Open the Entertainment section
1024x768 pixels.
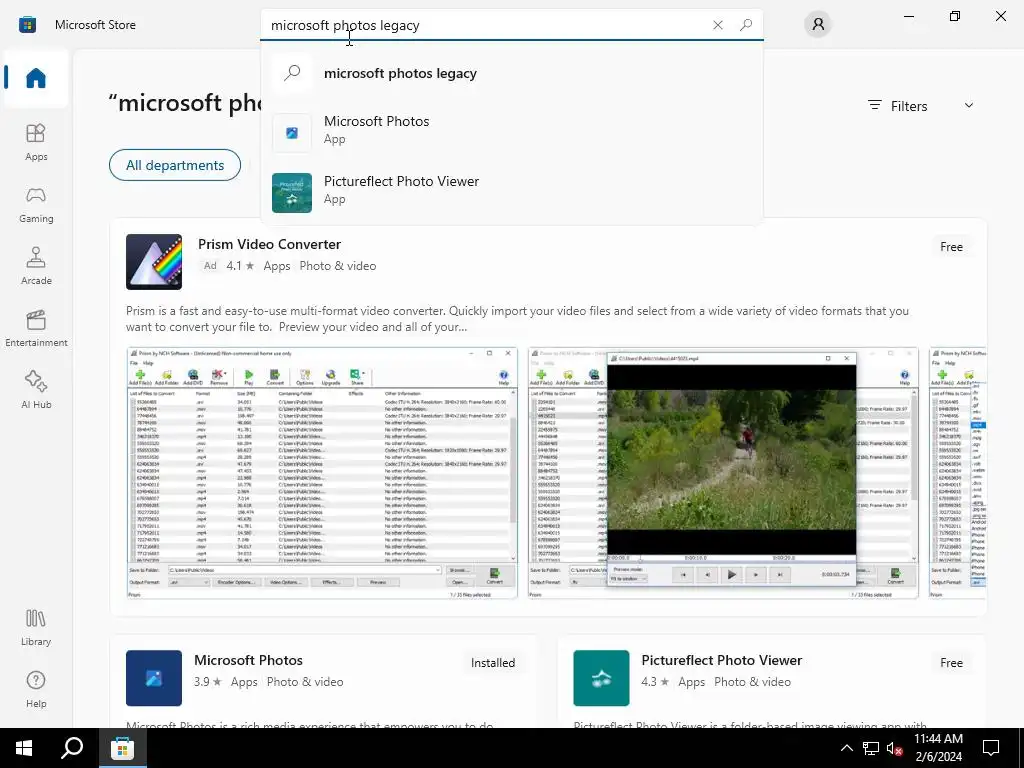tap(36, 328)
